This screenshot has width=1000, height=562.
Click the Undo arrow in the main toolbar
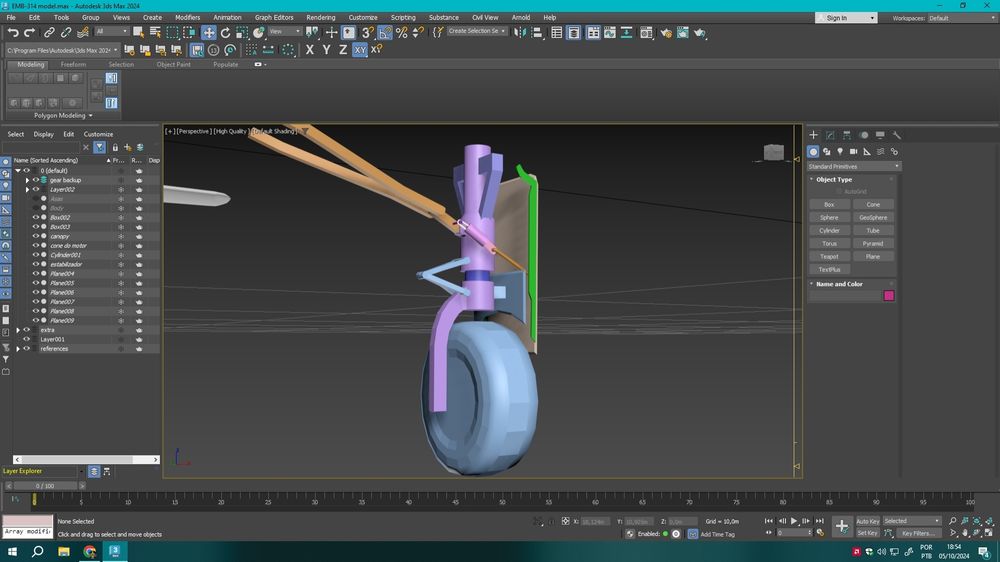click(x=13, y=33)
